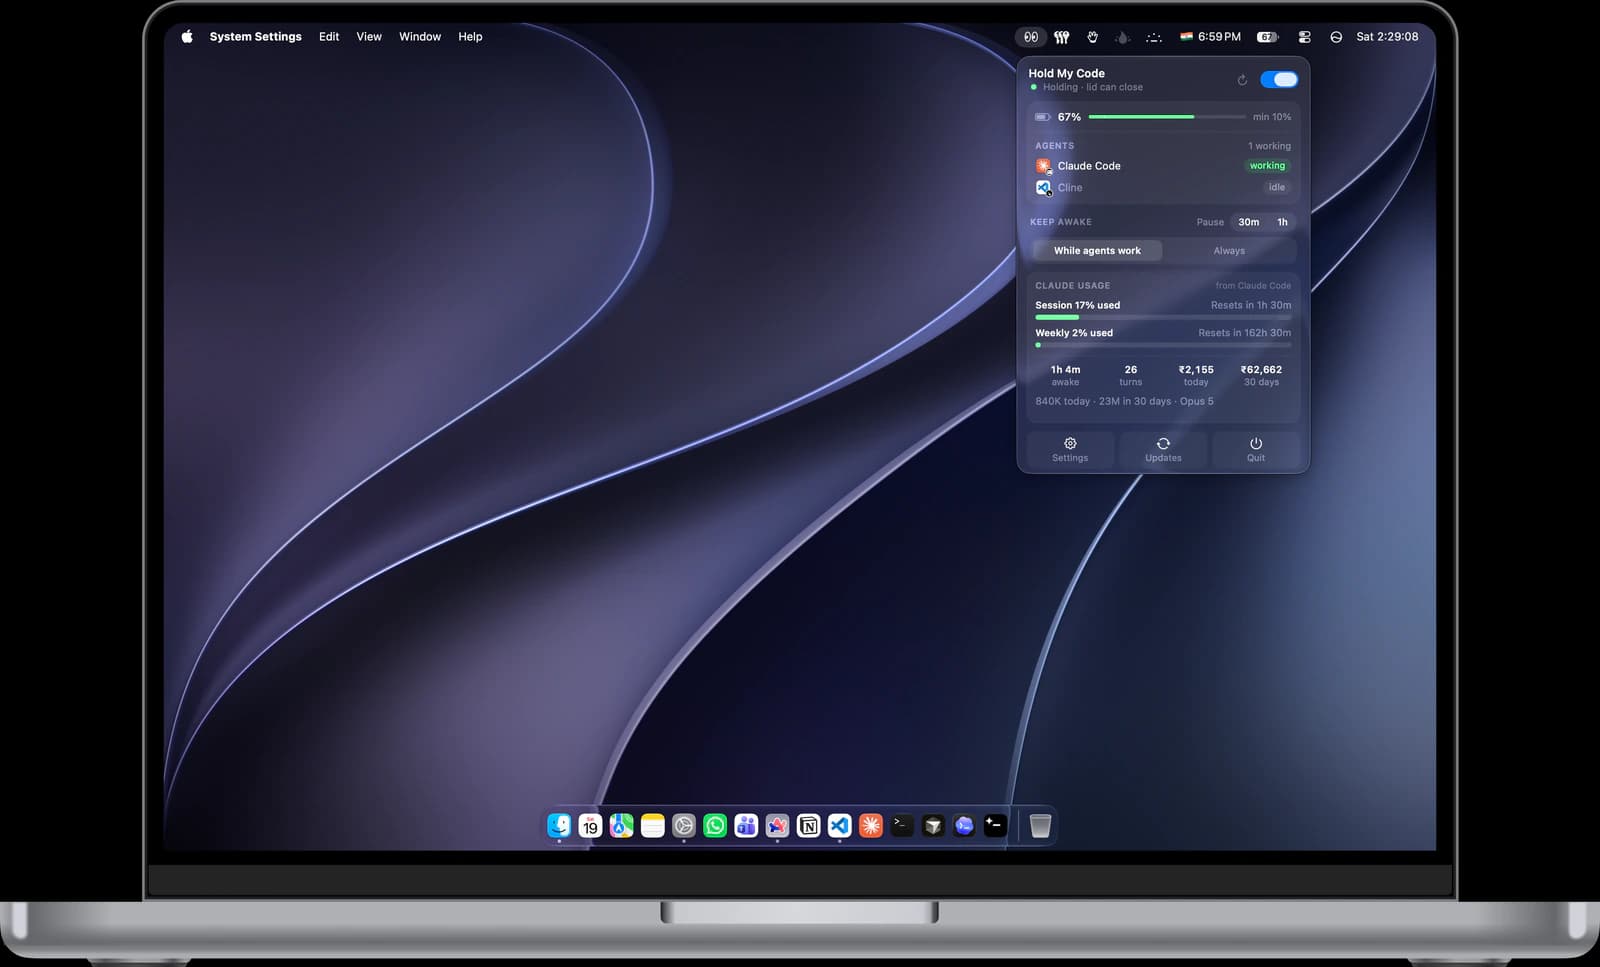Quit Hold My Code via the power button

pyautogui.click(x=1256, y=450)
